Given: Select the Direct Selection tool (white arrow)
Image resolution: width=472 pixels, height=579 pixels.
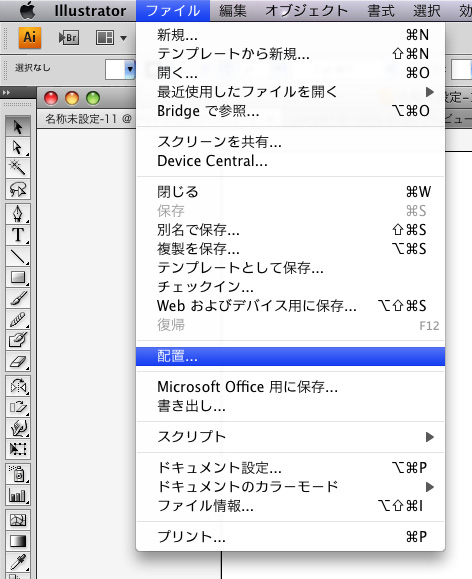Looking at the screenshot, I should click(18, 147).
